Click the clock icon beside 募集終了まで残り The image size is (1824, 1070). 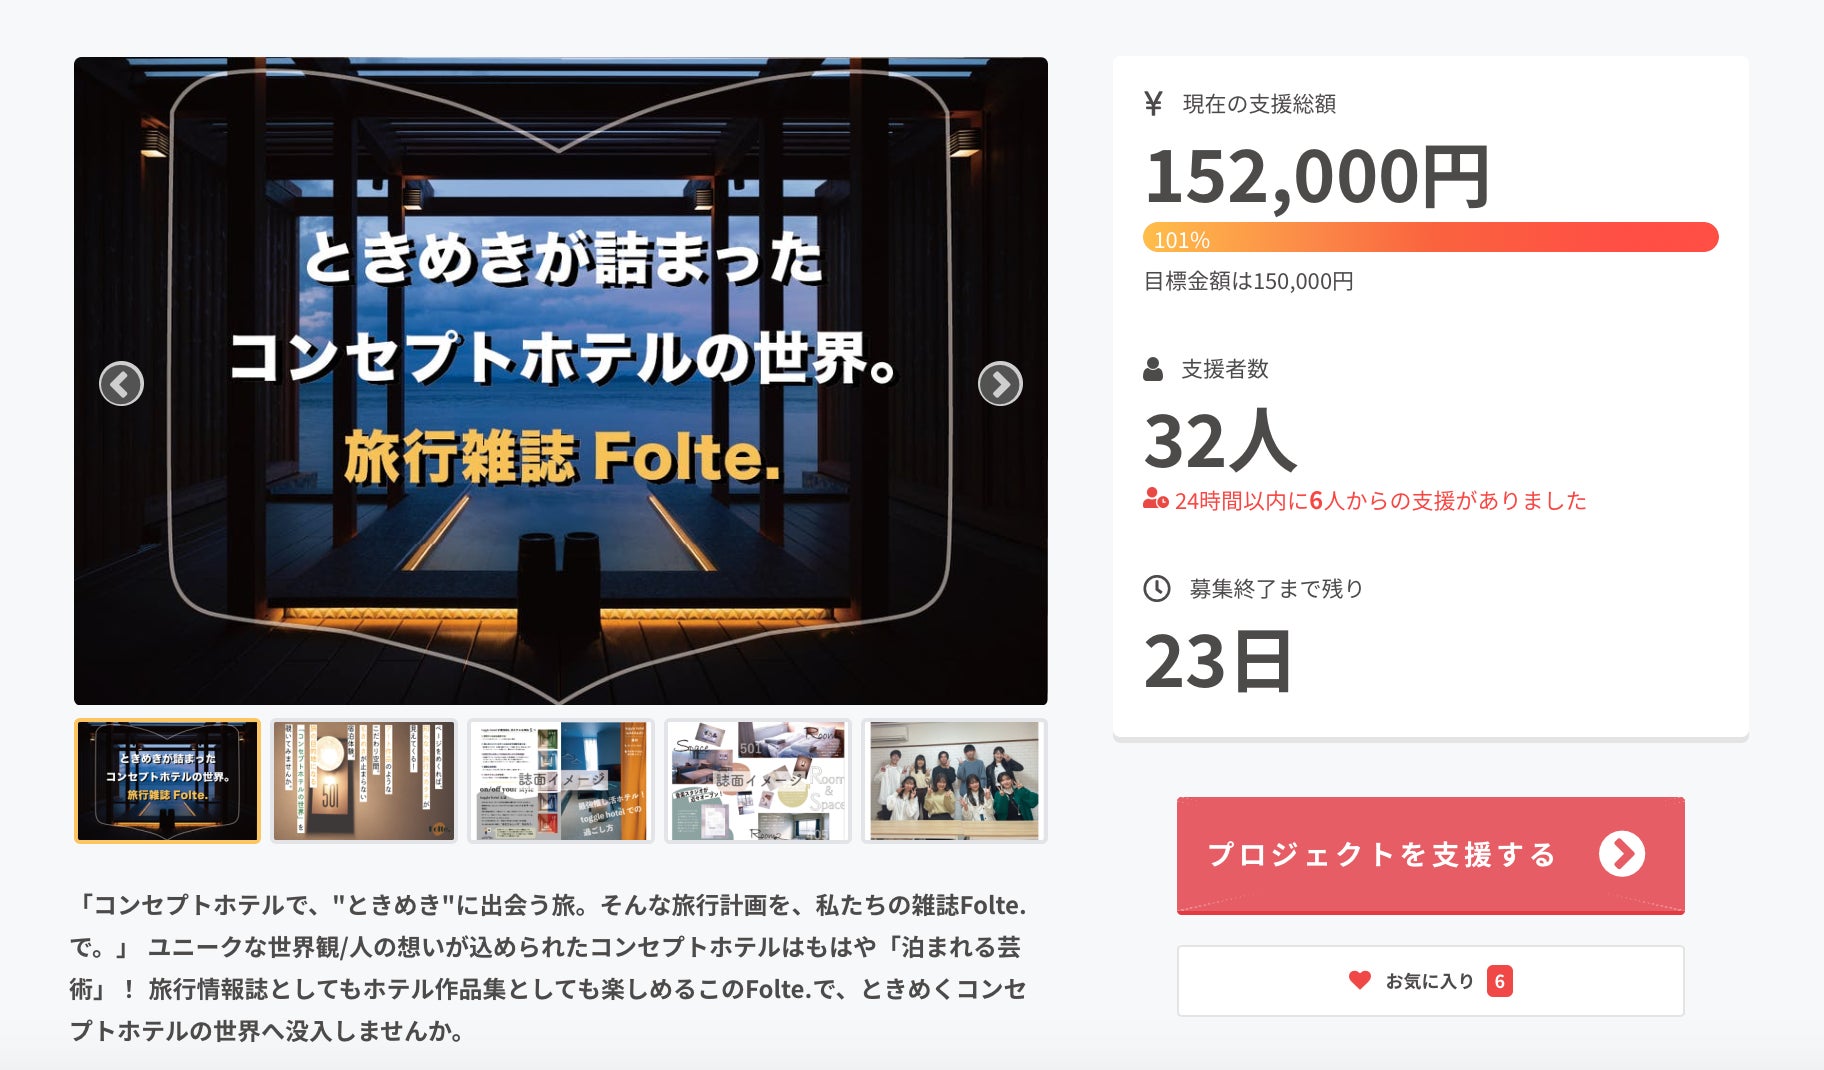point(1156,588)
